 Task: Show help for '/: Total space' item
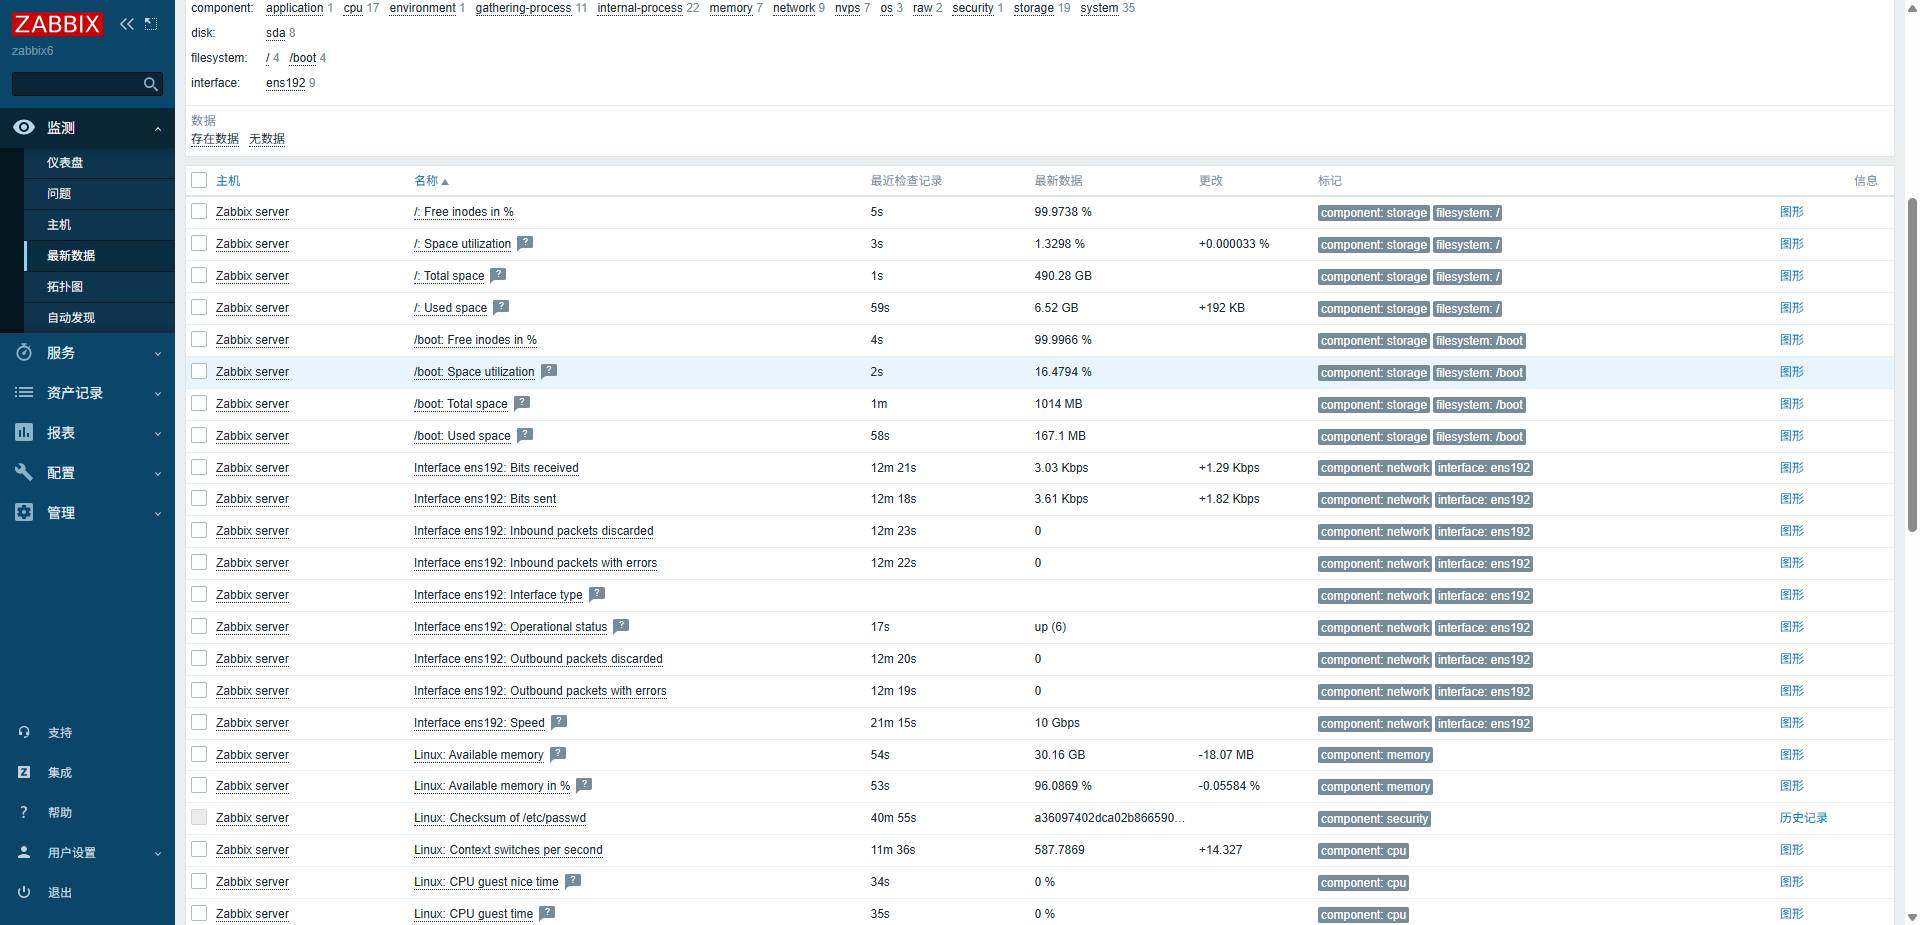[x=498, y=275]
